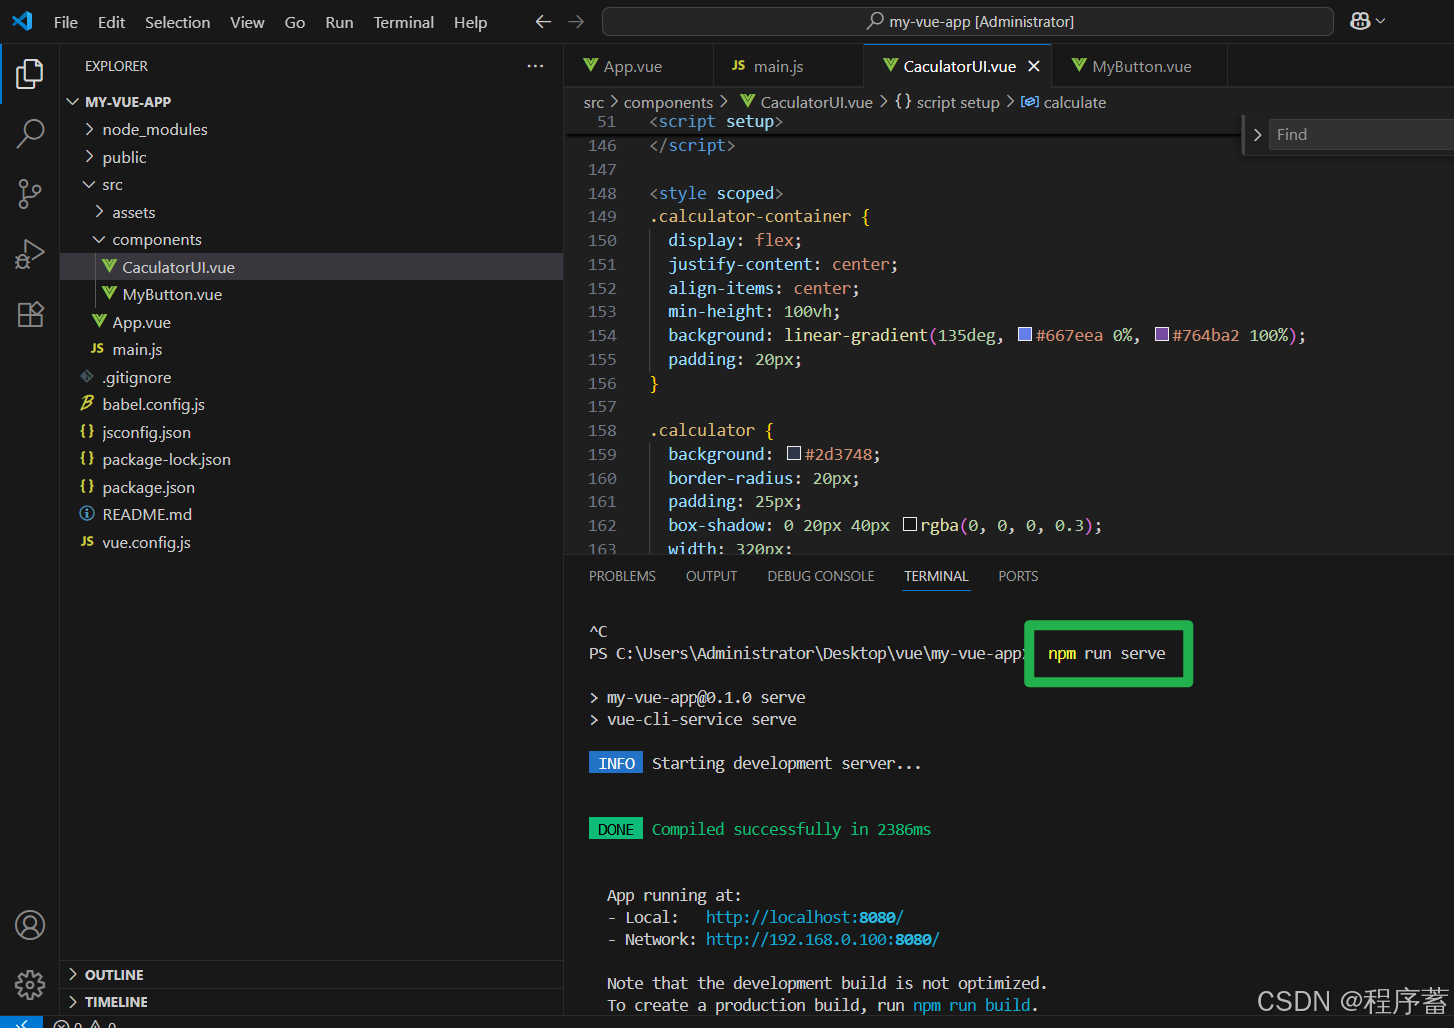This screenshot has height=1028, width=1454.
Task: Open the http://192.168.0.100:8080/ network link
Action: (822, 939)
